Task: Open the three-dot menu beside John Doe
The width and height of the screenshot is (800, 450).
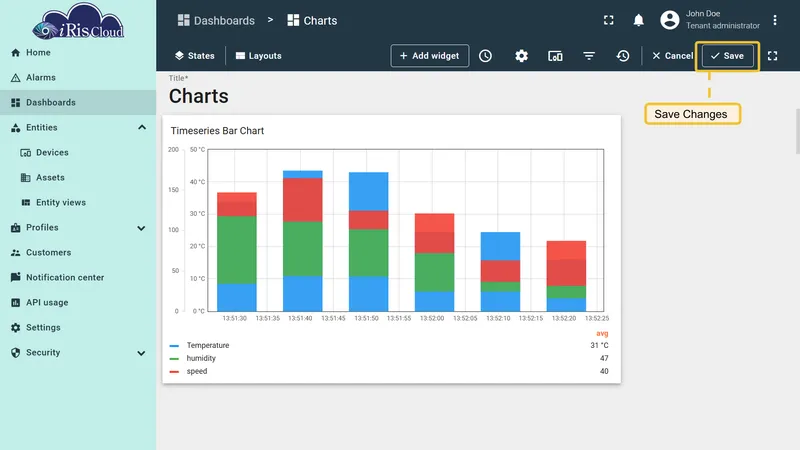Action: (774, 20)
